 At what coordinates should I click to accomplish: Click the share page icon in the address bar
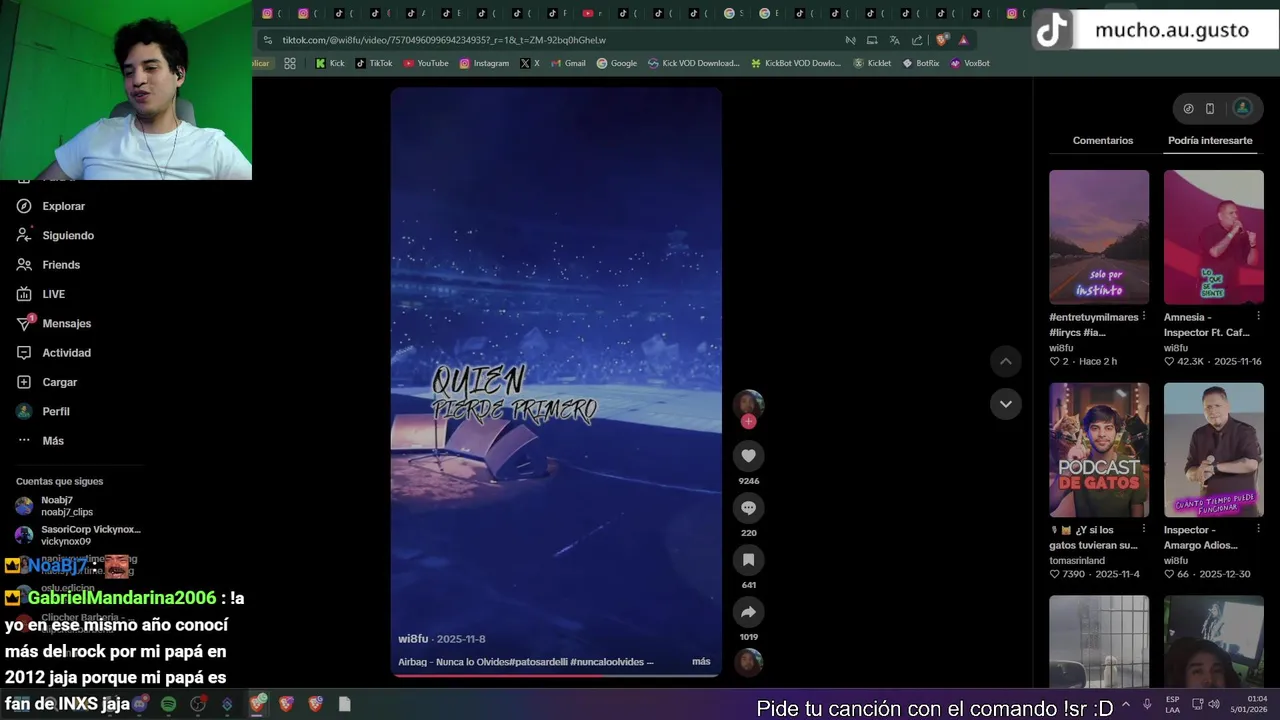coord(917,40)
